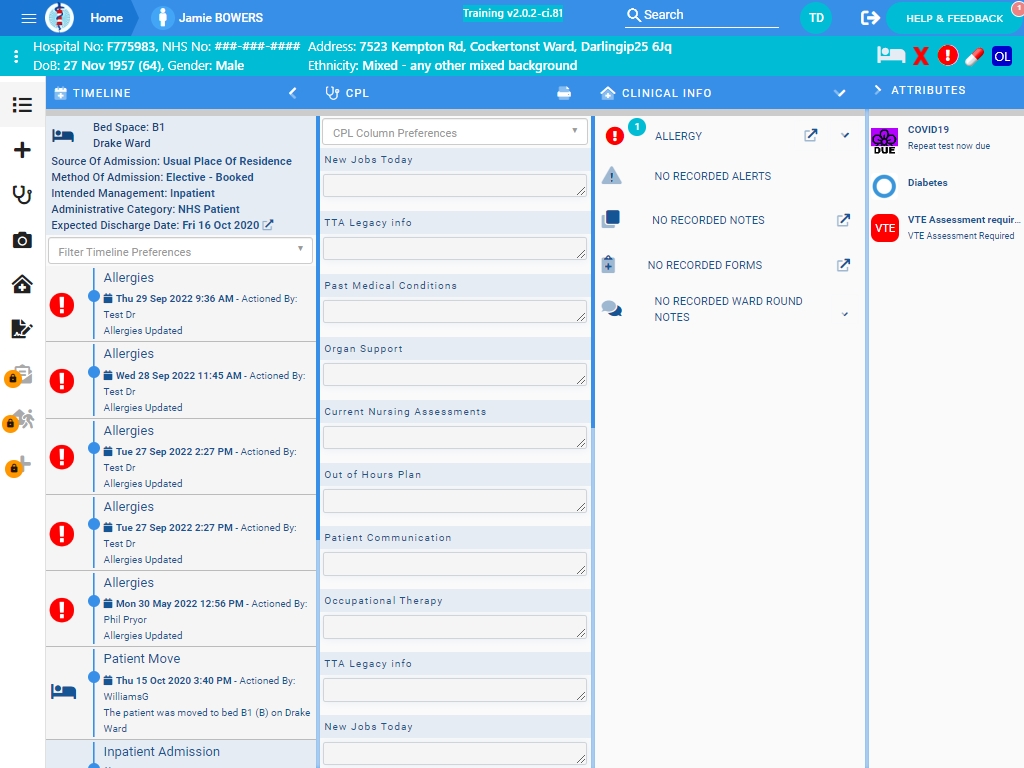1024x768 pixels.
Task: Click the red X banner icon
Action: [921, 56]
